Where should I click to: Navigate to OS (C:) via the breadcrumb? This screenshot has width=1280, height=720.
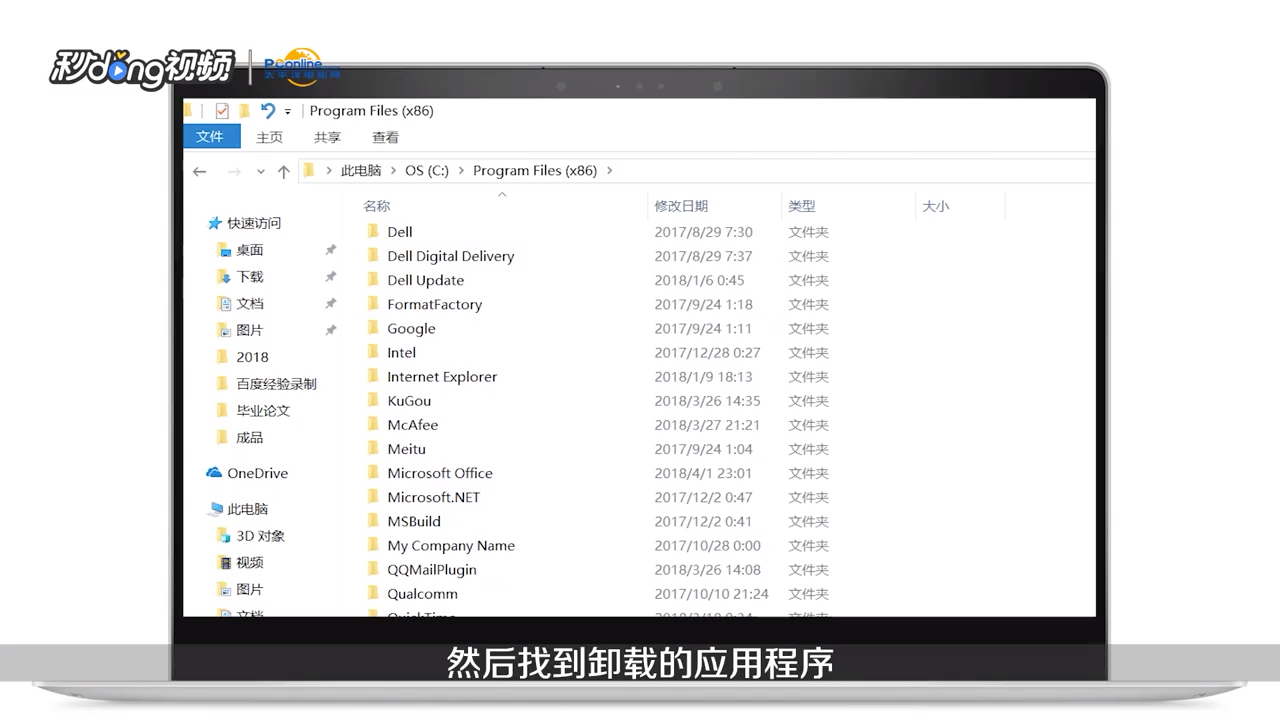click(427, 170)
